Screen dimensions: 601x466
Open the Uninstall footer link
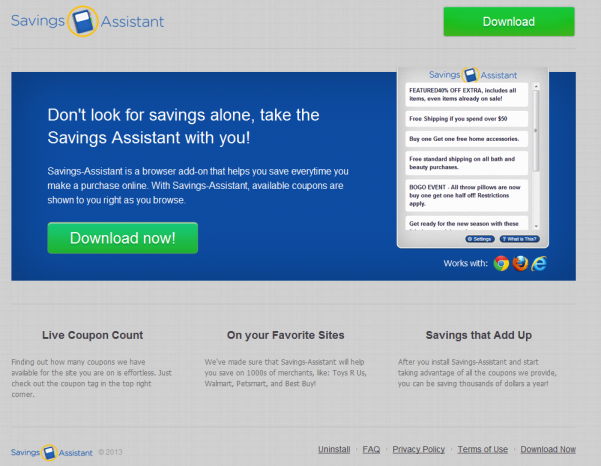coord(334,449)
